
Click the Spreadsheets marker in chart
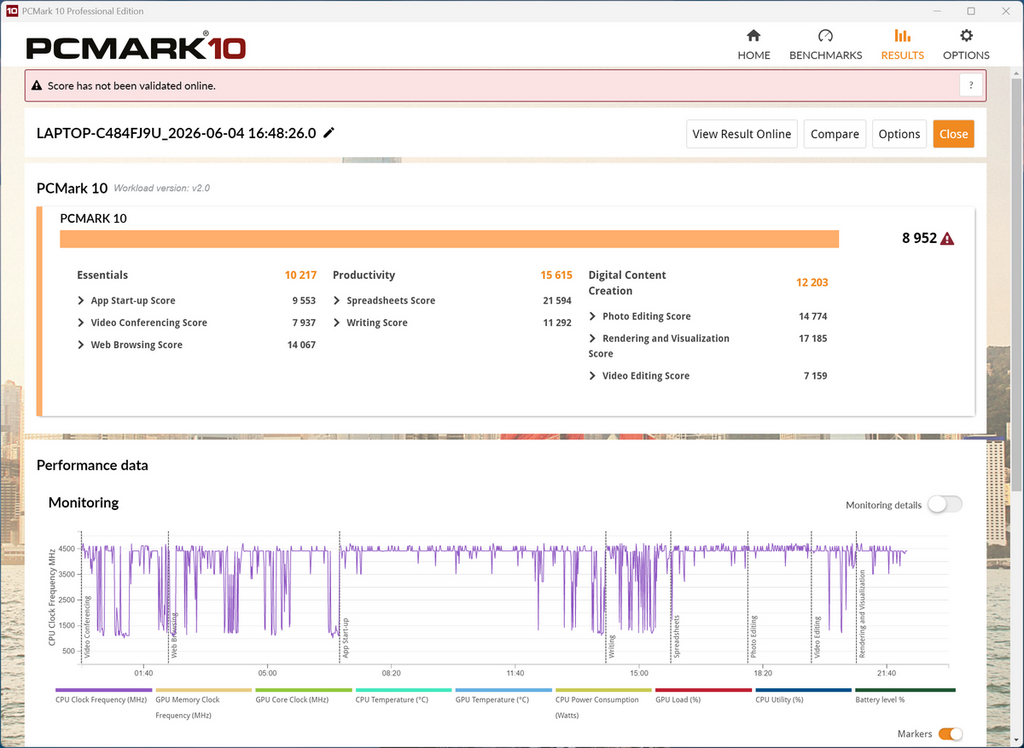677,636
